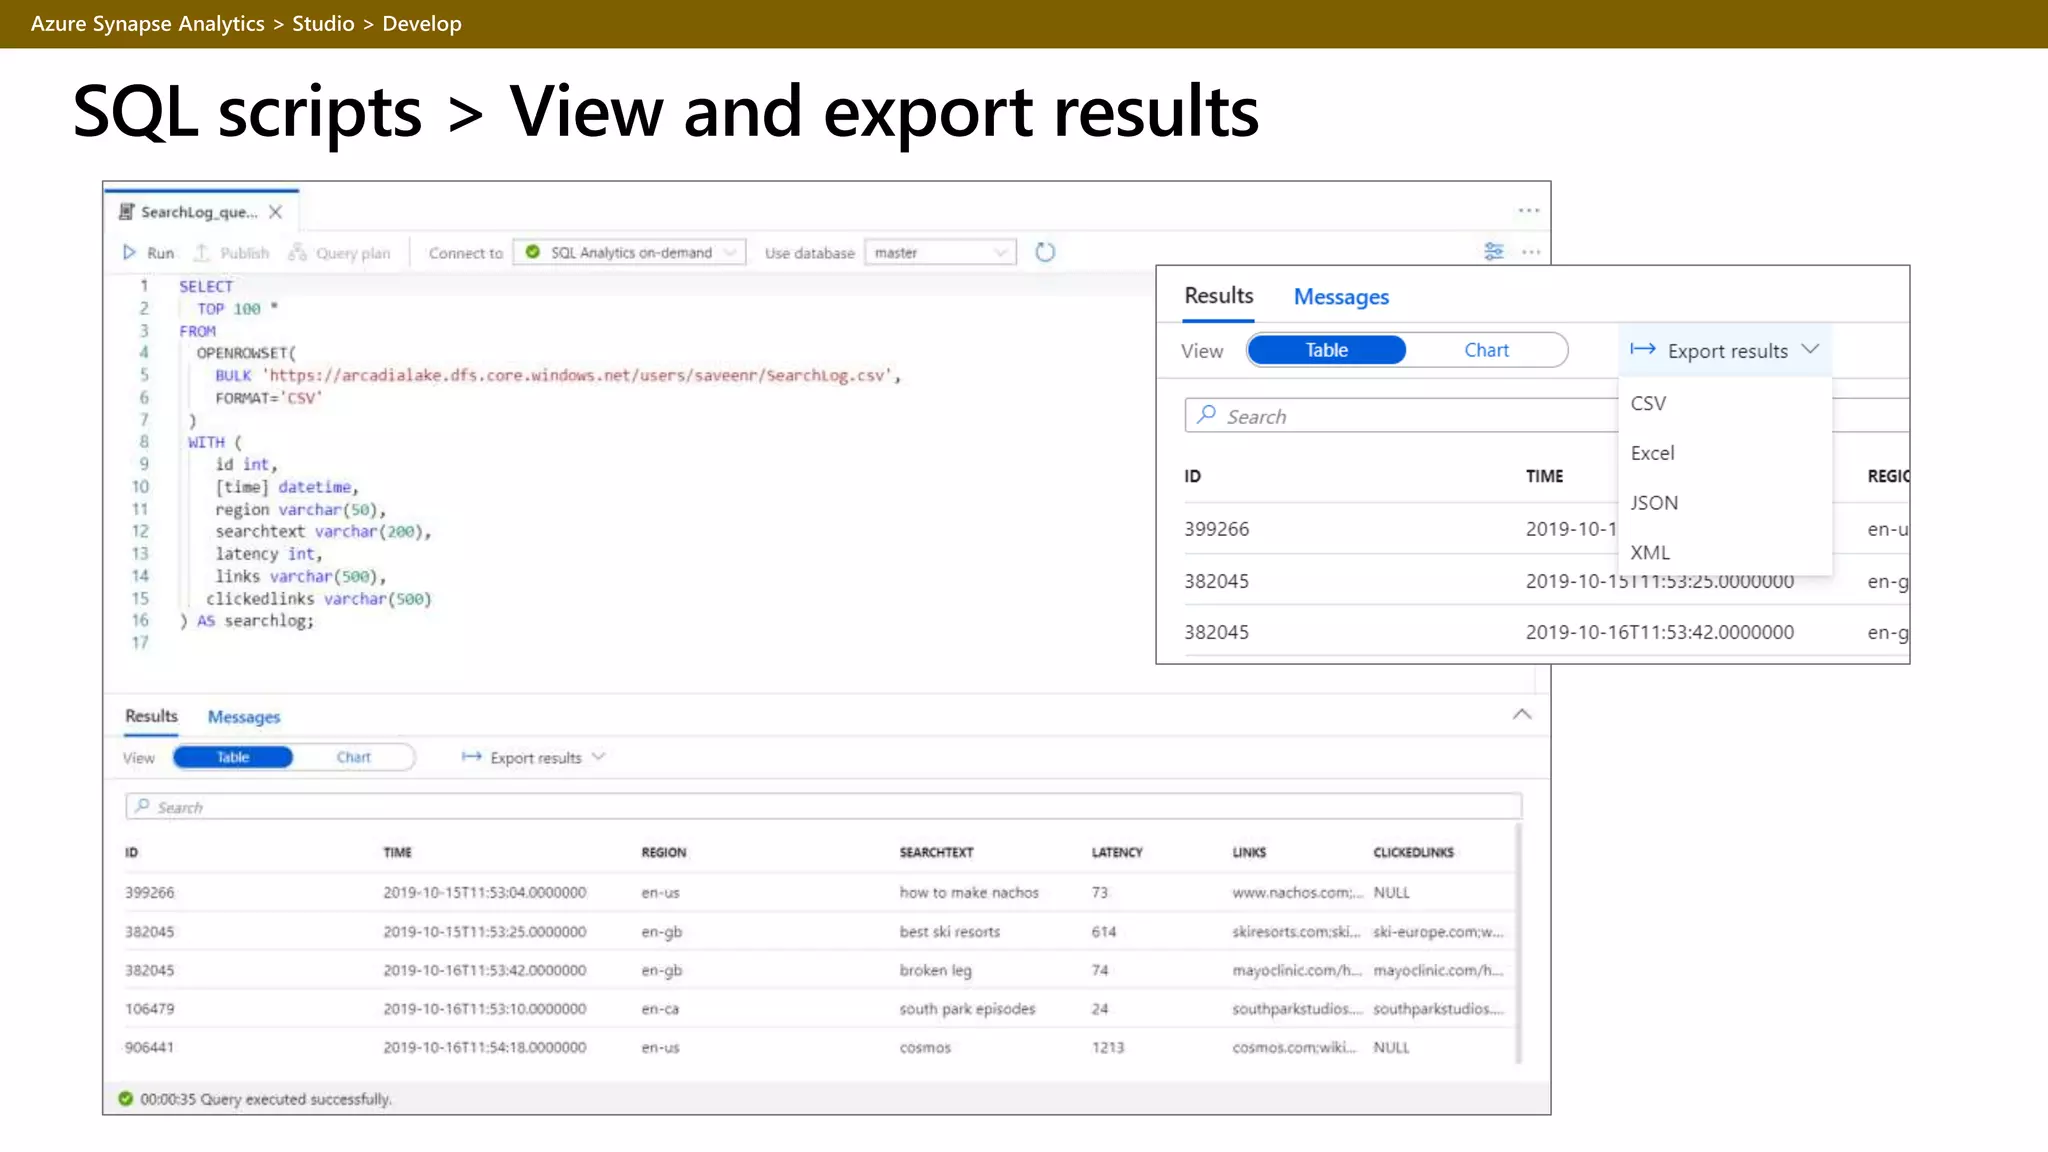Click into the zoomed panel Search field
Image resolution: width=2048 pixels, height=1152 pixels.
[x=1401, y=415]
